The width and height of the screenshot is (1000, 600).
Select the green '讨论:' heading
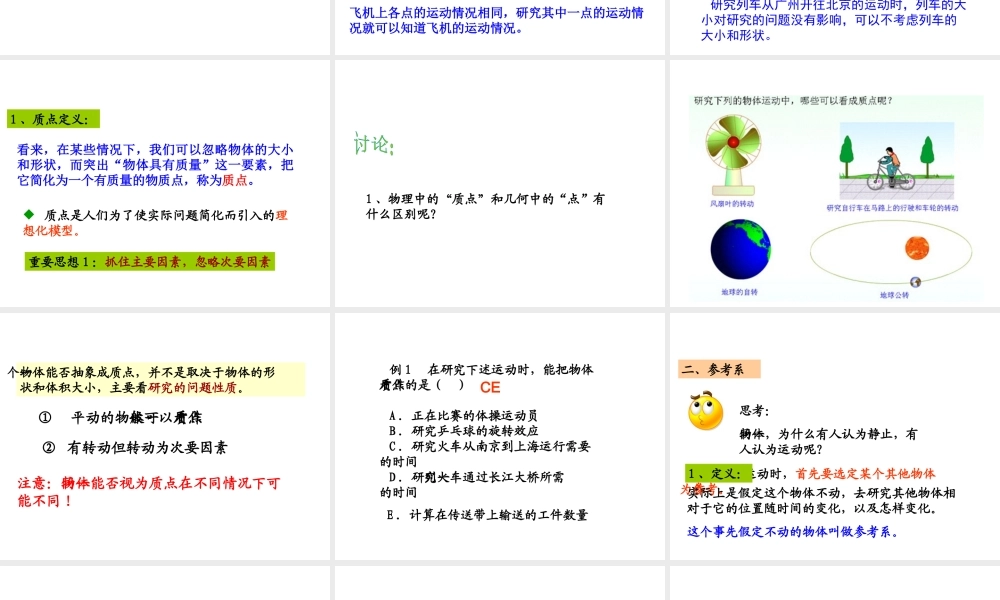(x=374, y=144)
